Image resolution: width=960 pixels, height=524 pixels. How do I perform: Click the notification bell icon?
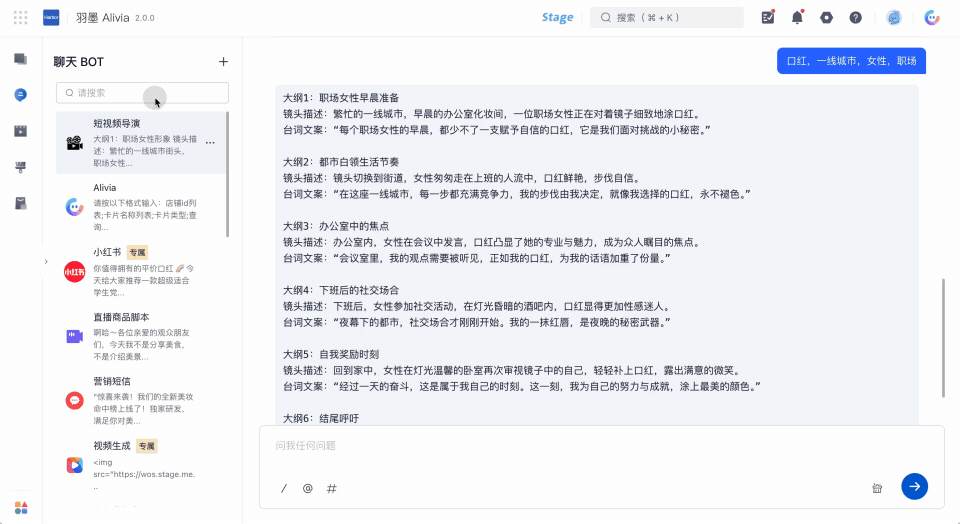pos(797,17)
